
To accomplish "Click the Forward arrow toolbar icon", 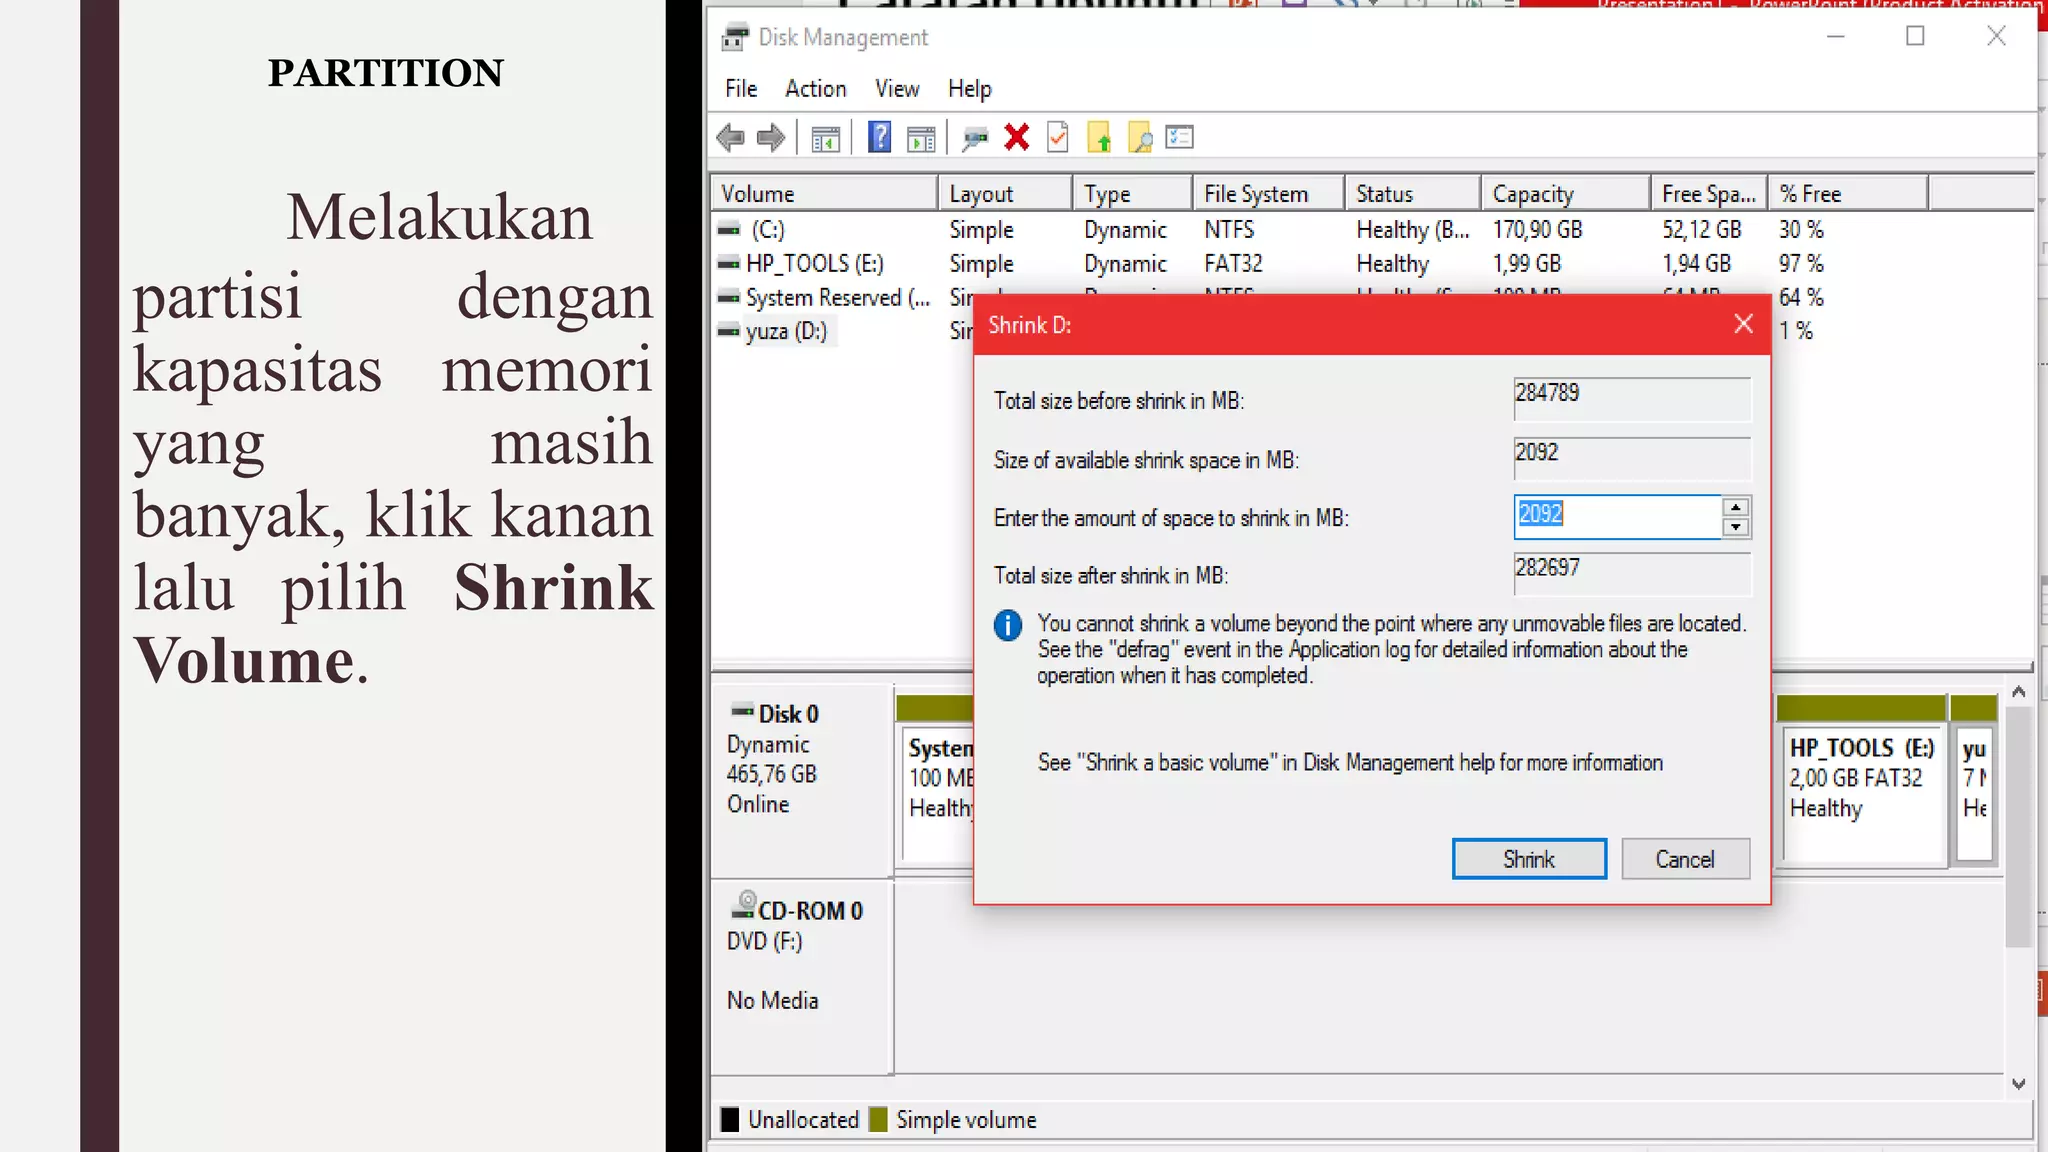I will [x=771, y=138].
